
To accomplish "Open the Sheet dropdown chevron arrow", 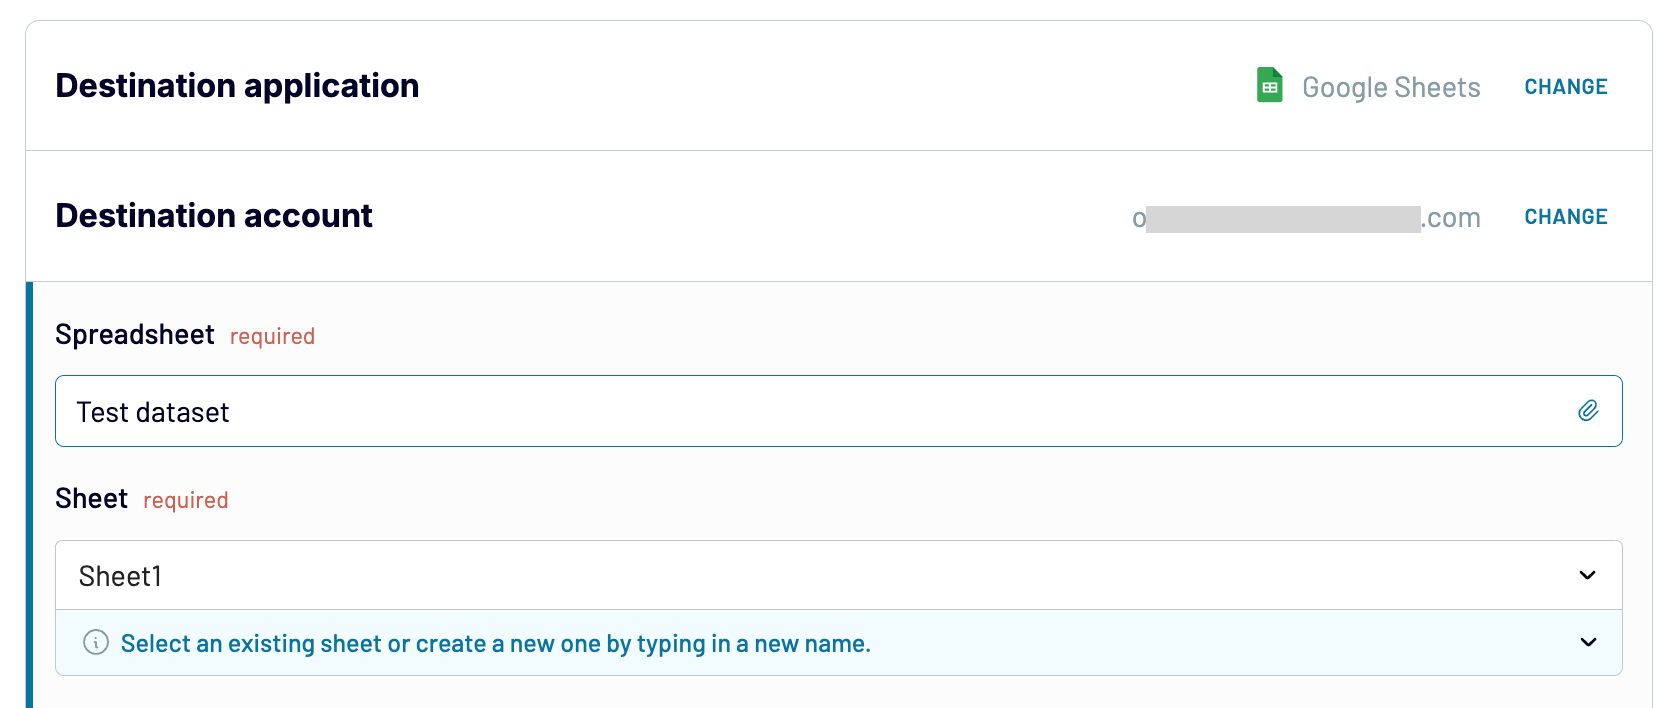I will click(x=1587, y=575).
